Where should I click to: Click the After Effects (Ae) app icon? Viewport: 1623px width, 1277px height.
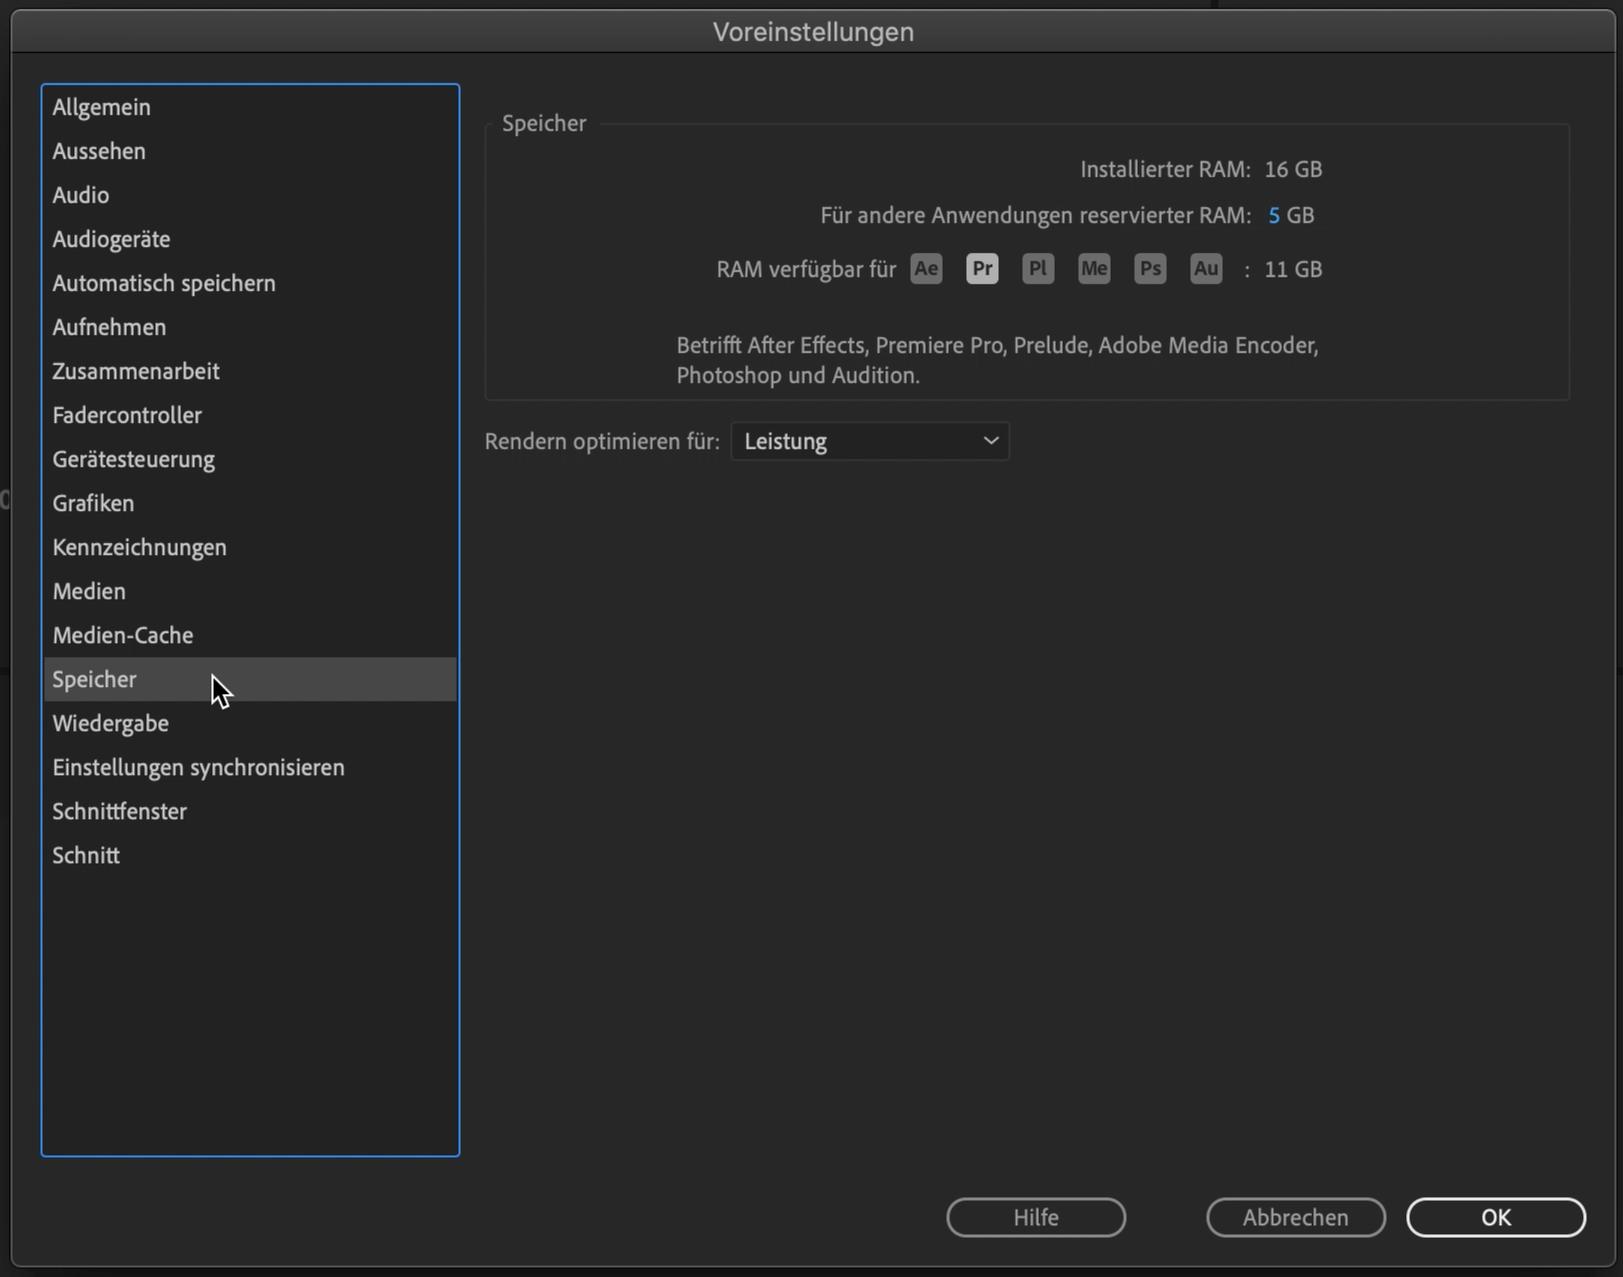click(926, 269)
